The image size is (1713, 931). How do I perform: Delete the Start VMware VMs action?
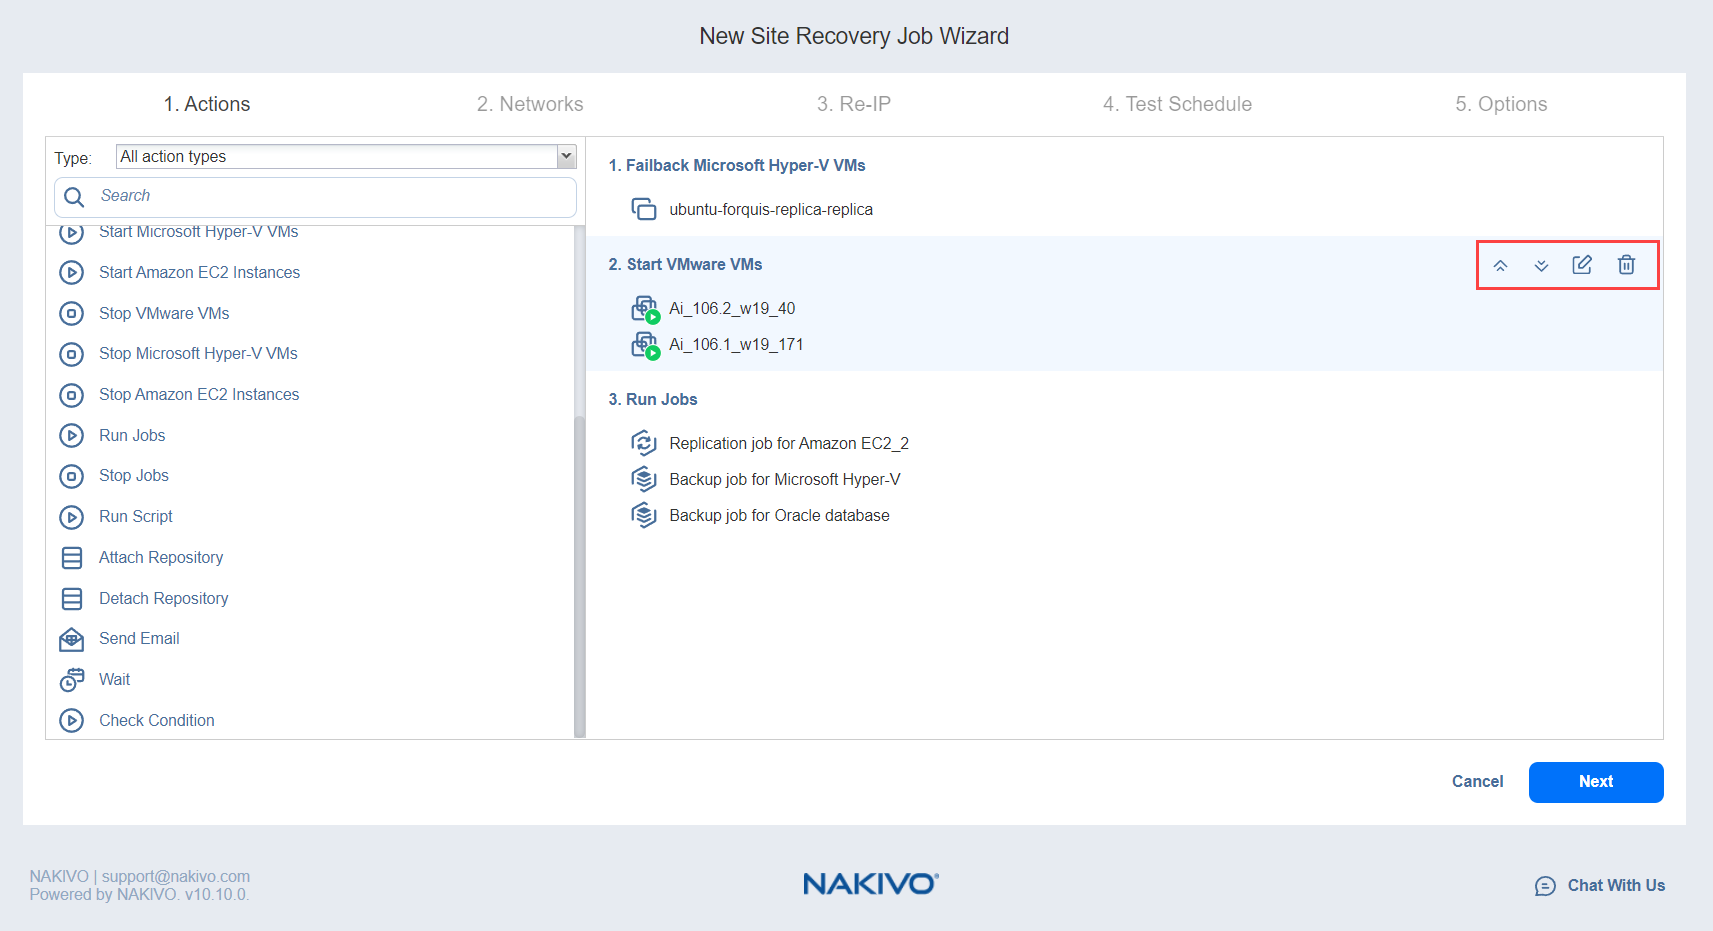[x=1626, y=265]
